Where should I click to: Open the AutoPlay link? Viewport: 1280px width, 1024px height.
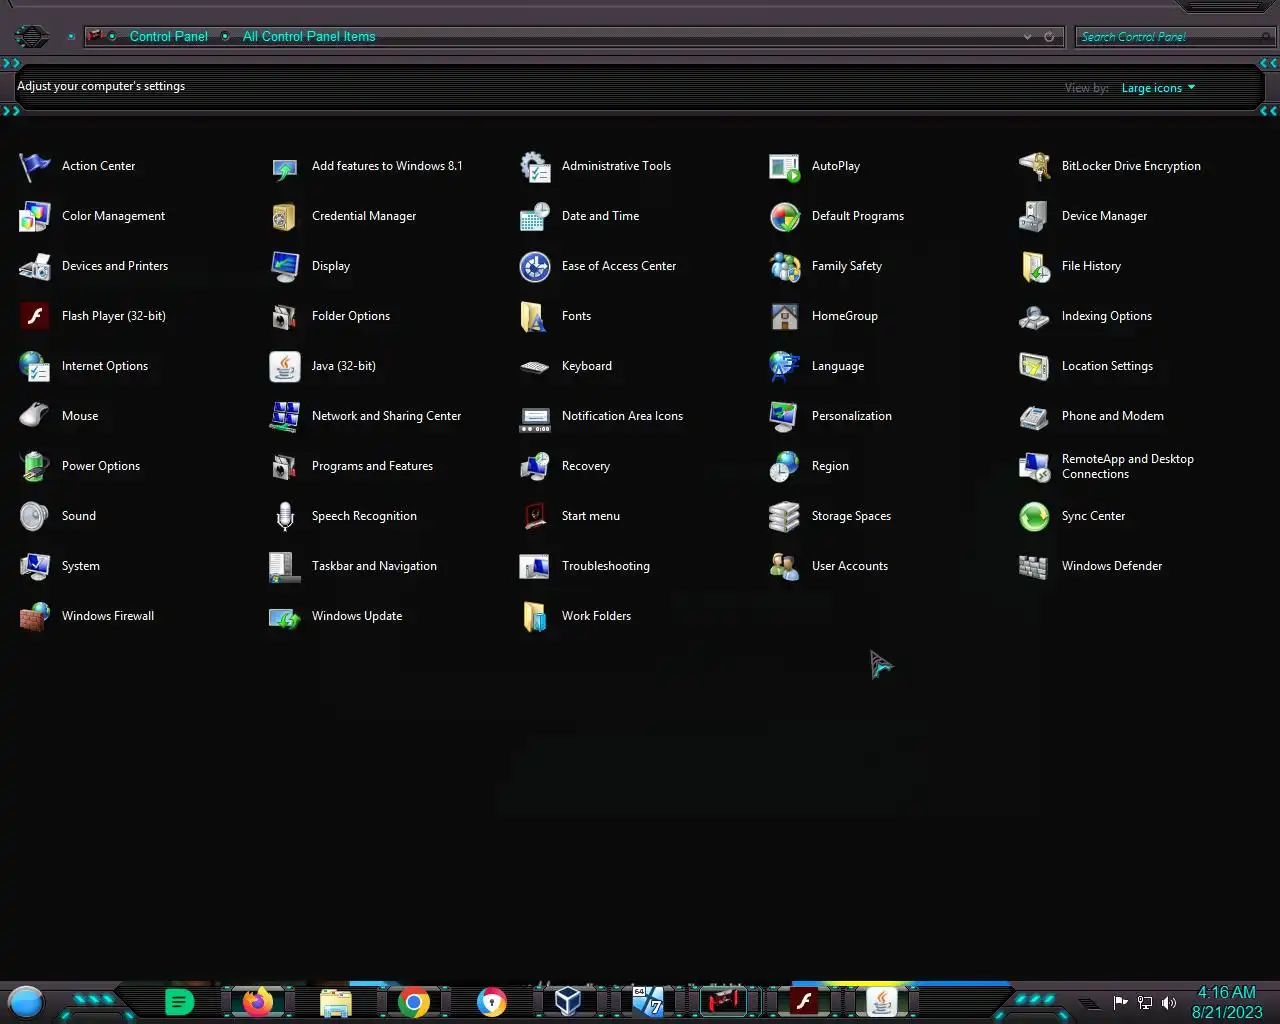[x=836, y=166]
